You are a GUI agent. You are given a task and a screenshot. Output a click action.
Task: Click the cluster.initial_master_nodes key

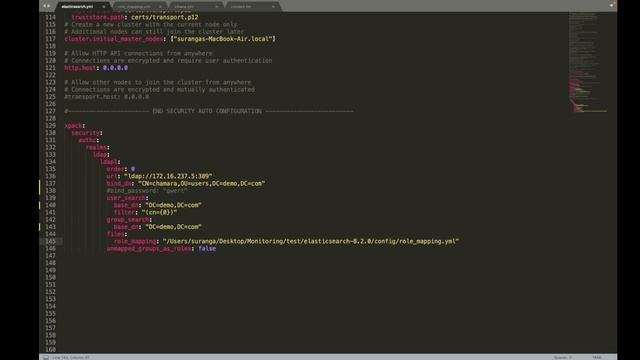point(113,39)
